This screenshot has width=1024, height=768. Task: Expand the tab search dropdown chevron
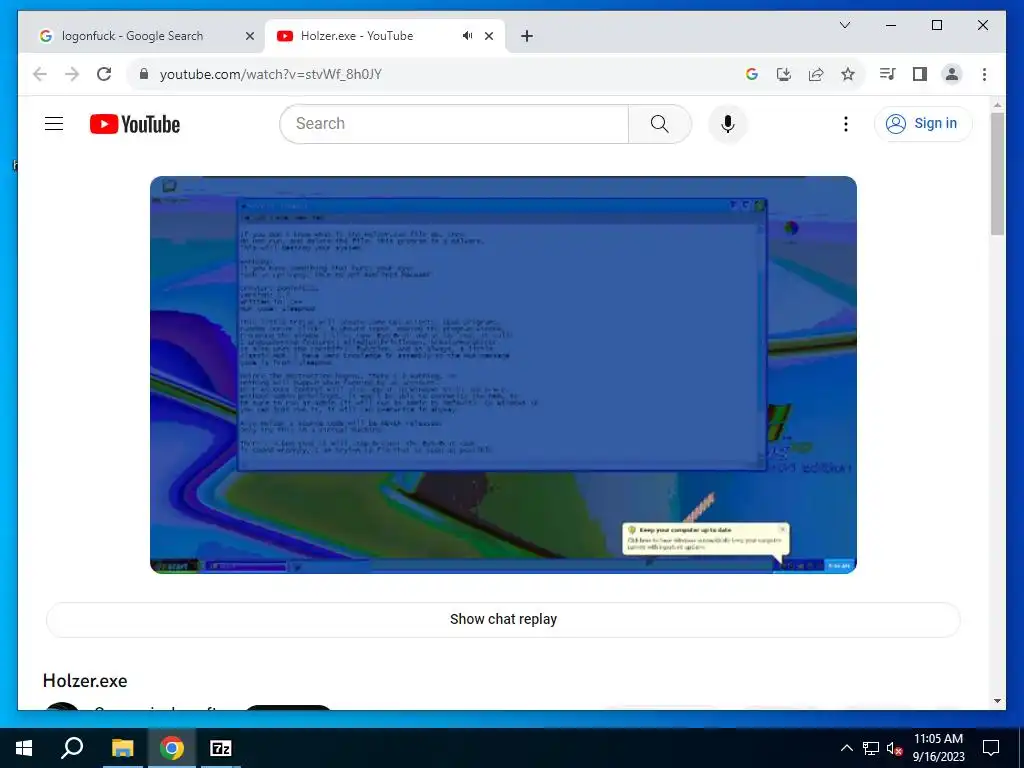(844, 25)
